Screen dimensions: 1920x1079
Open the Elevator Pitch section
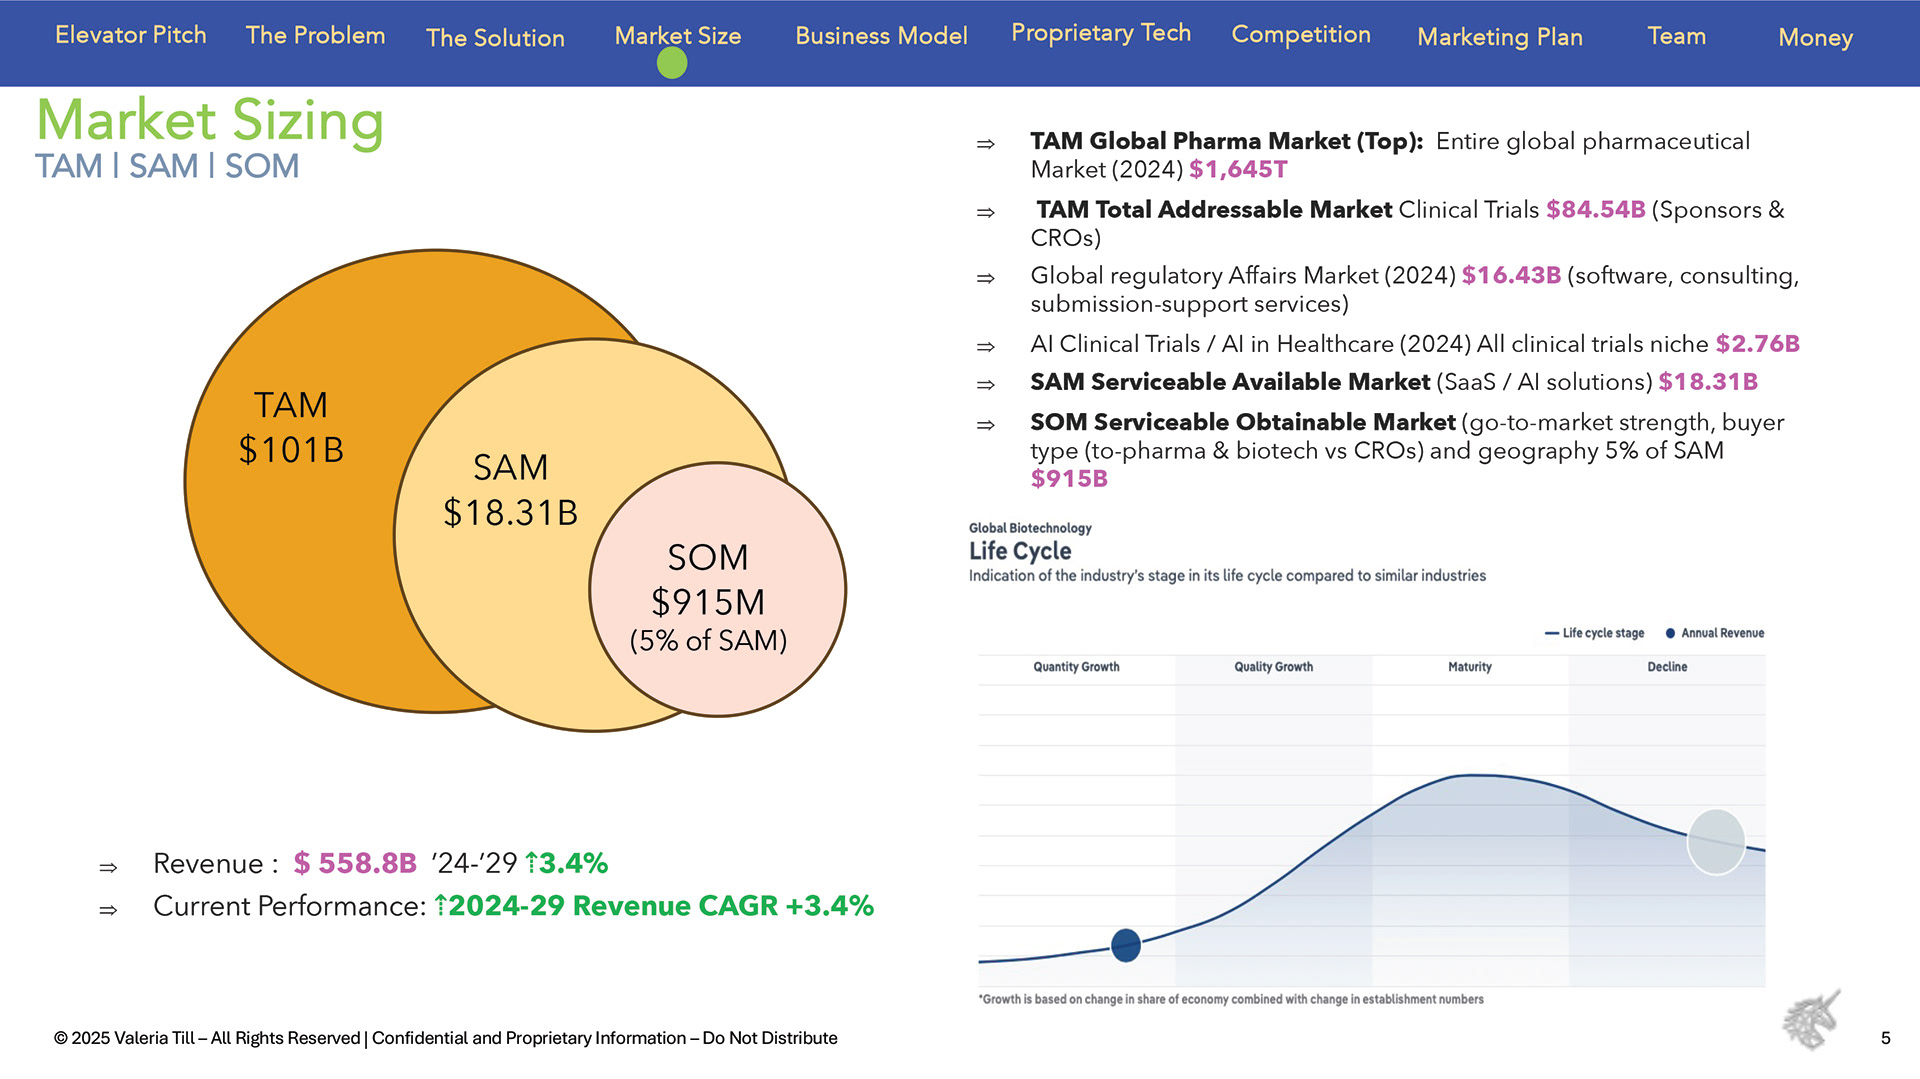[130, 35]
